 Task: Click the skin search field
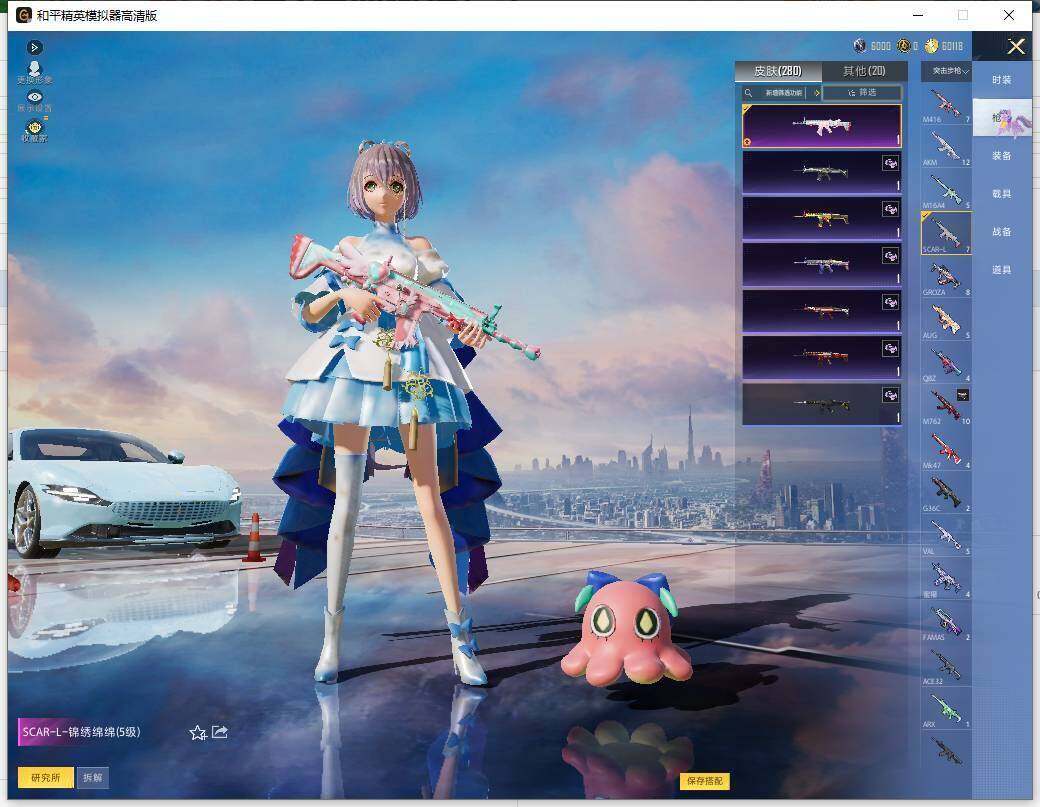(x=775, y=93)
